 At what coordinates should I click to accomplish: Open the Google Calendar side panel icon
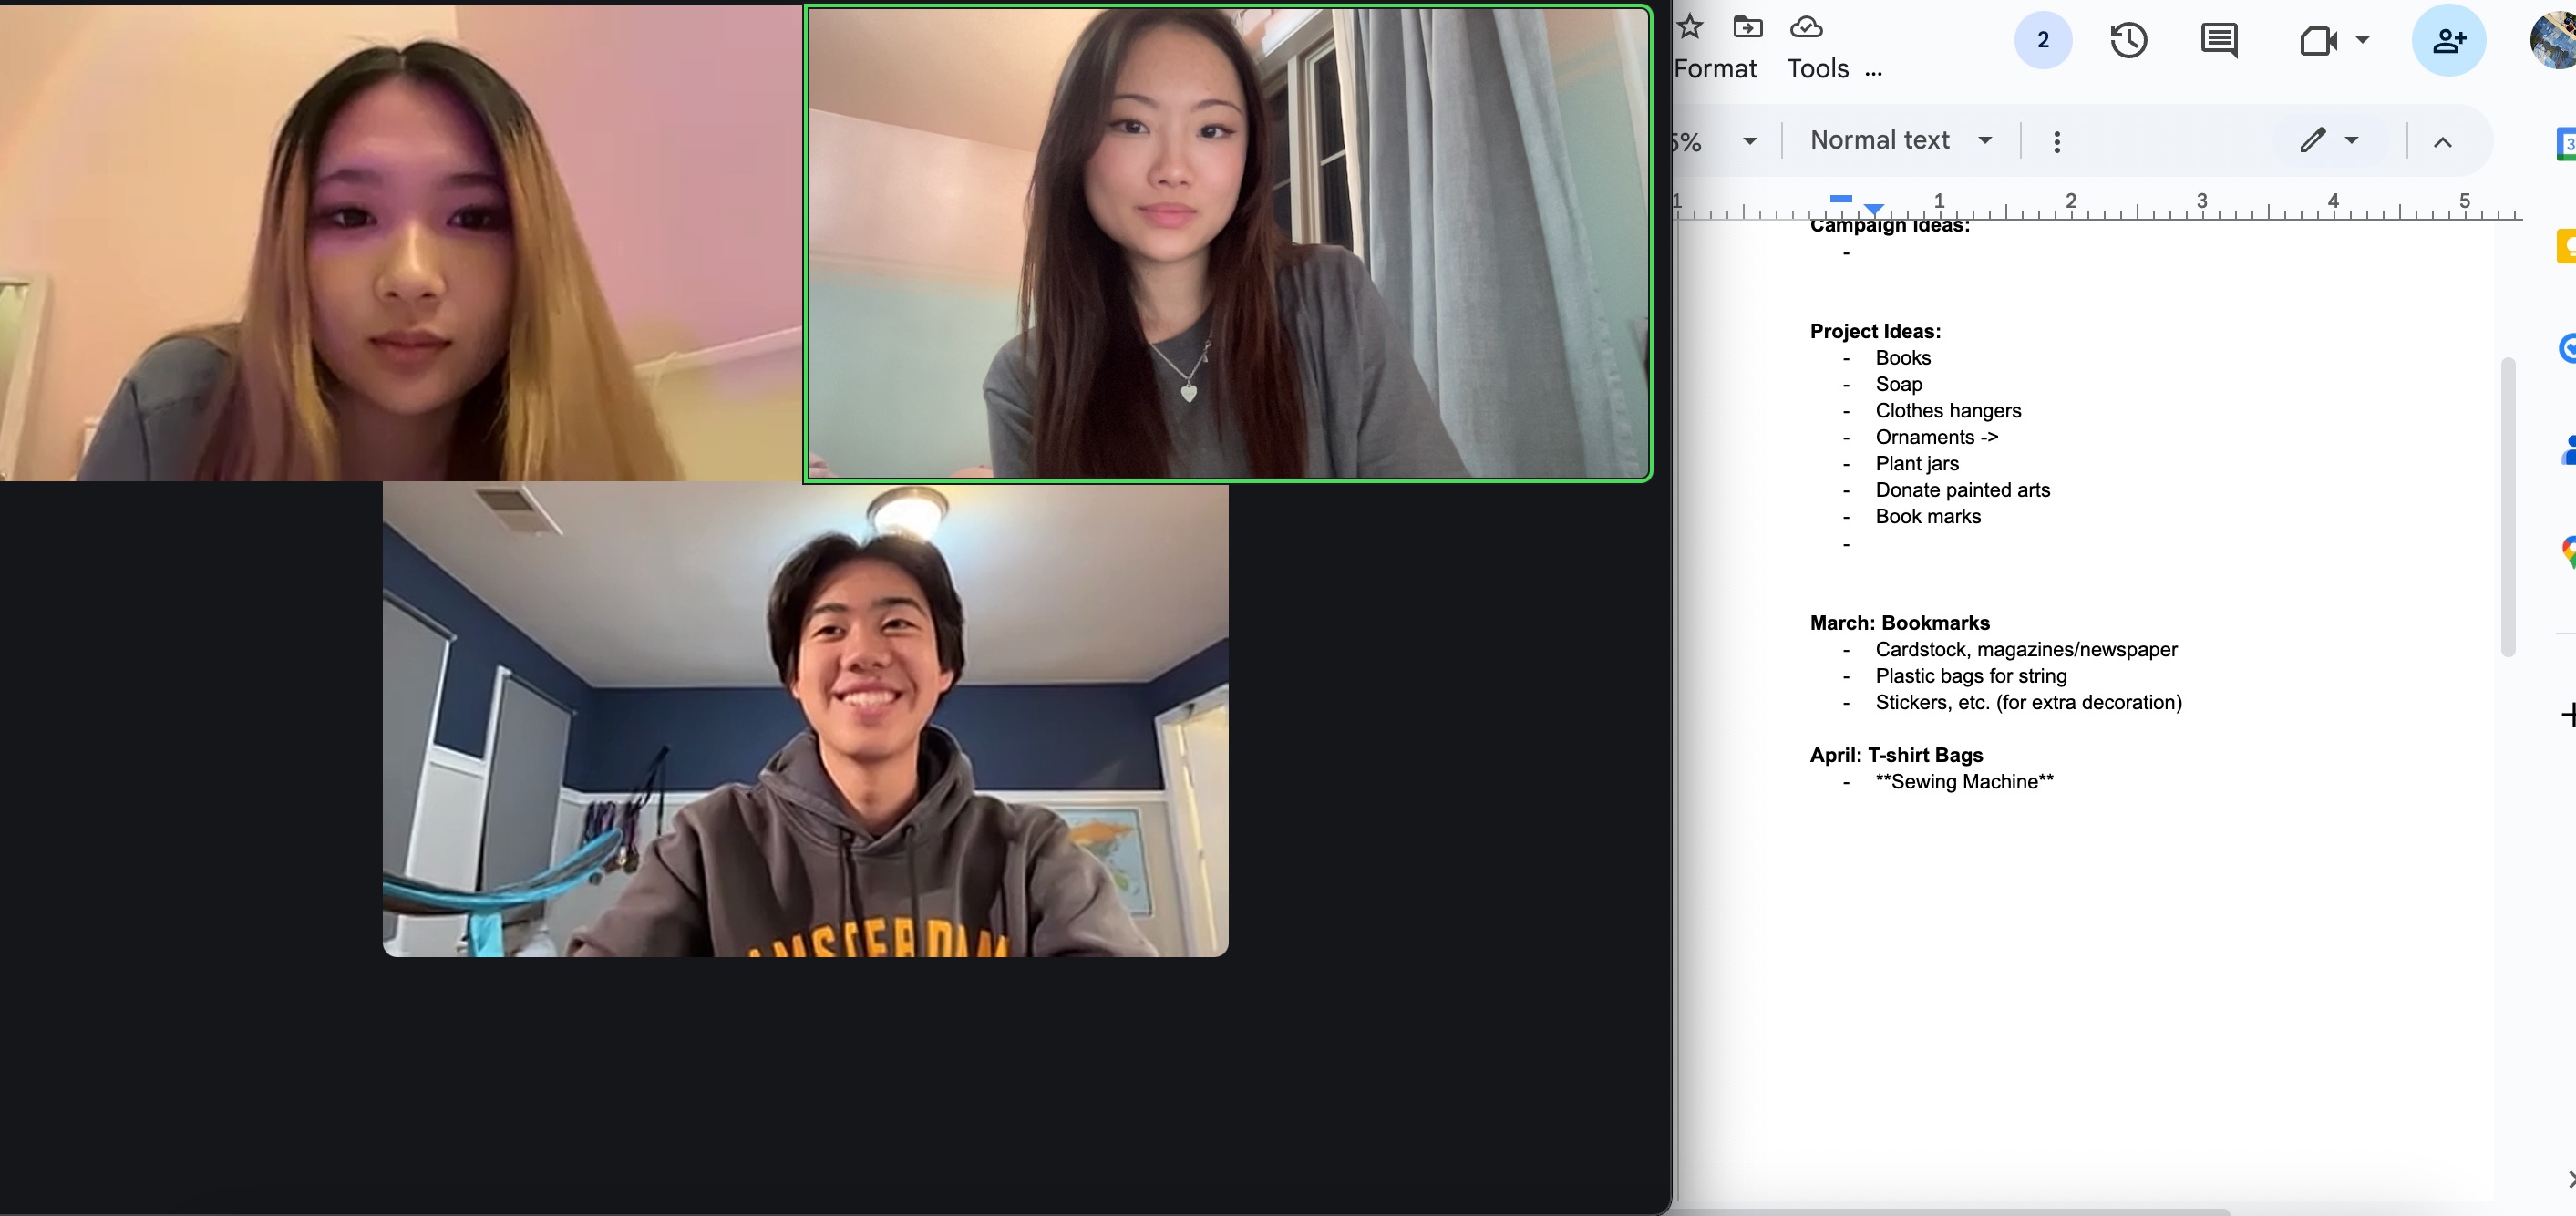click(x=2566, y=144)
